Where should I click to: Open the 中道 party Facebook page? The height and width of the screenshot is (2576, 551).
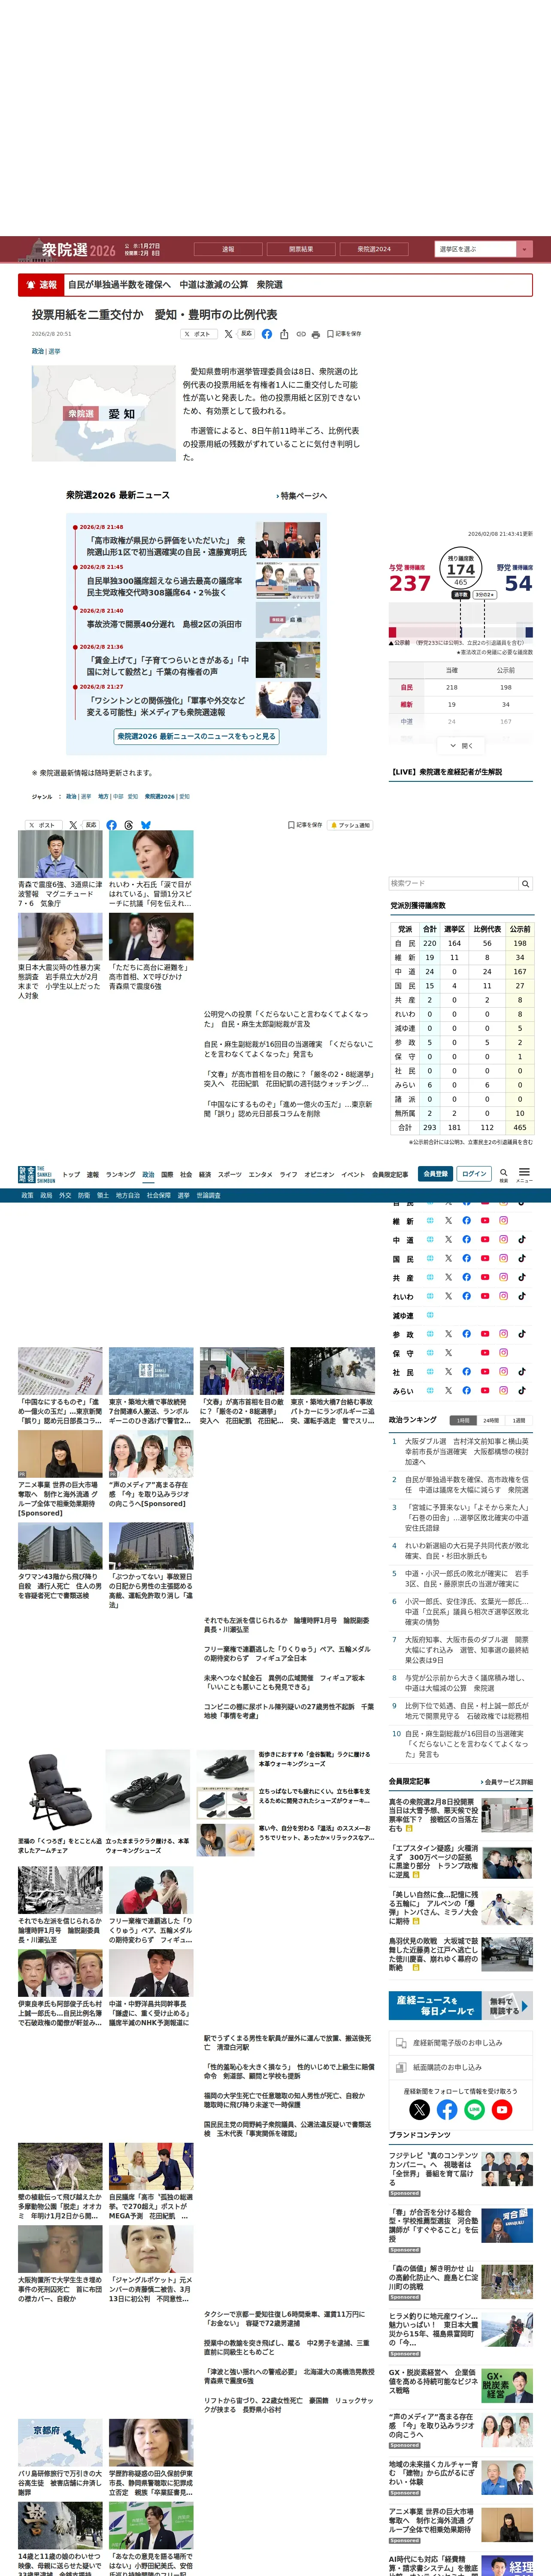tap(466, 1240)
